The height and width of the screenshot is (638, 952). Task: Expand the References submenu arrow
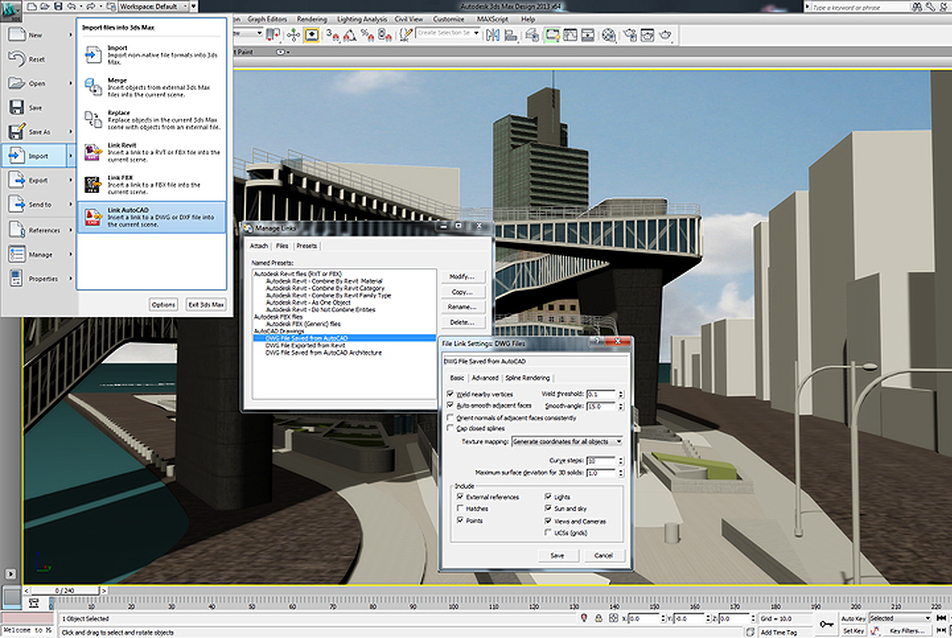tap(70, 230)
